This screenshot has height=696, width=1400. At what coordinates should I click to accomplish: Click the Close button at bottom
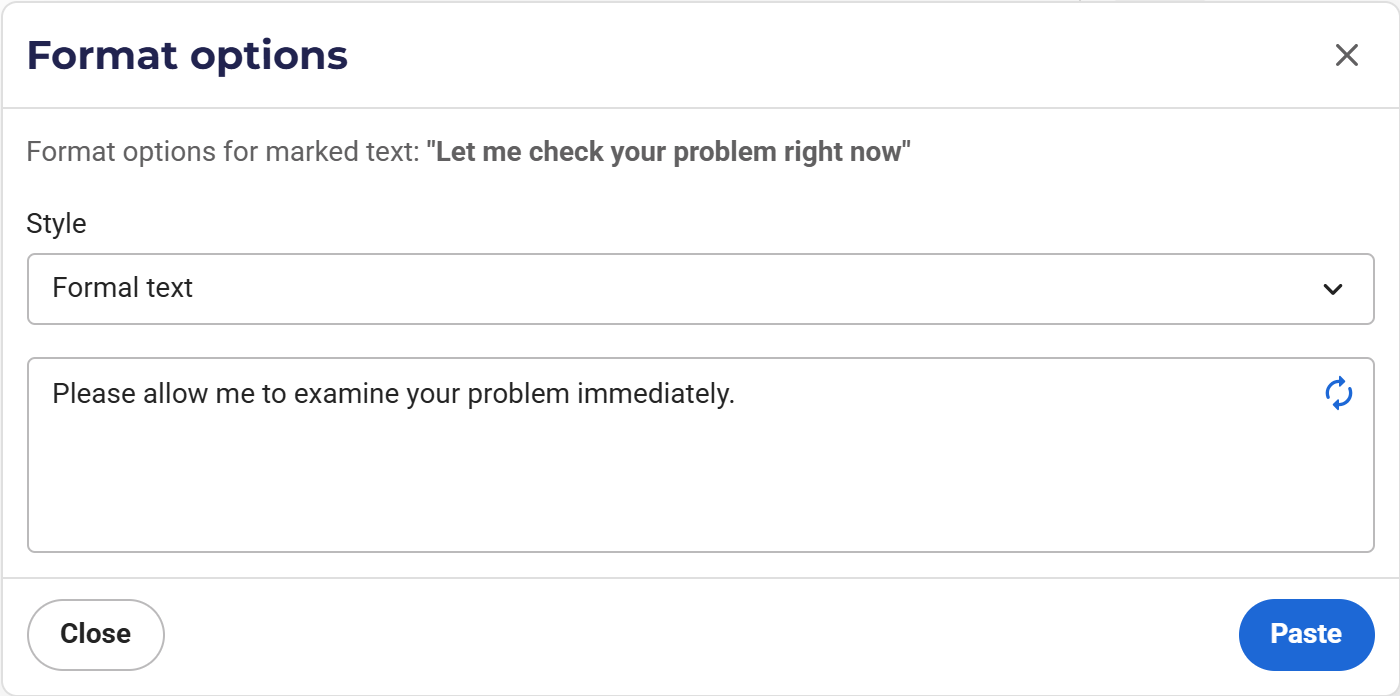tap(96, 634)
